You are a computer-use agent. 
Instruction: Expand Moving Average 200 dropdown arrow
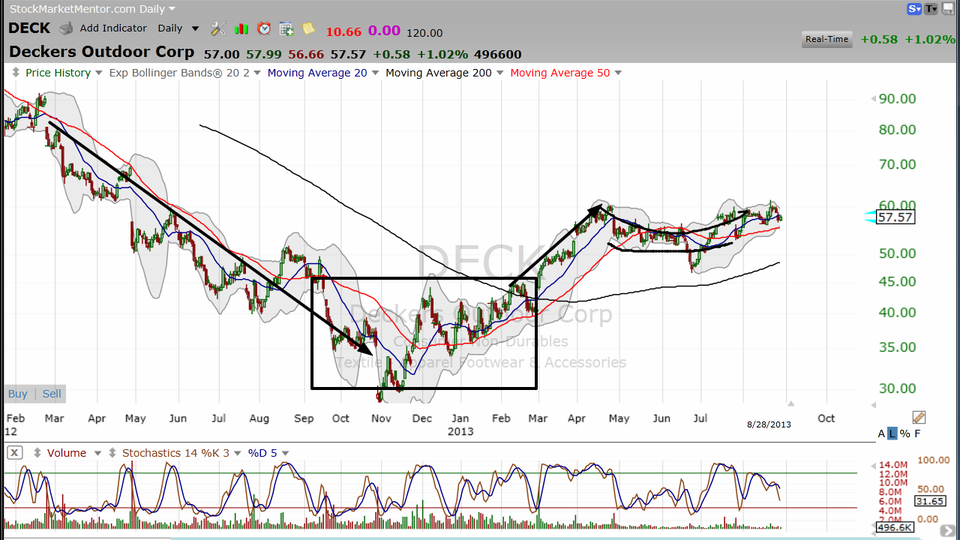tap(500, 73)
